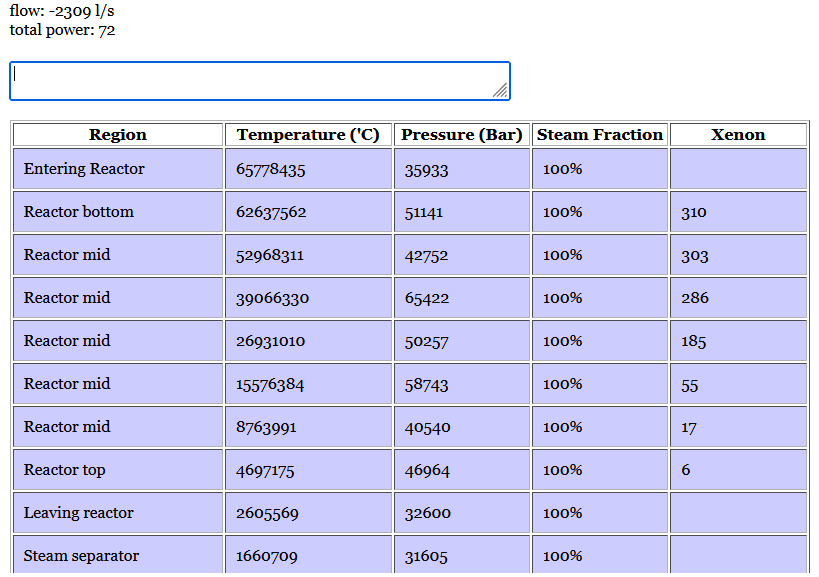
Task: Click pressure value 50257
Action: 426,342
